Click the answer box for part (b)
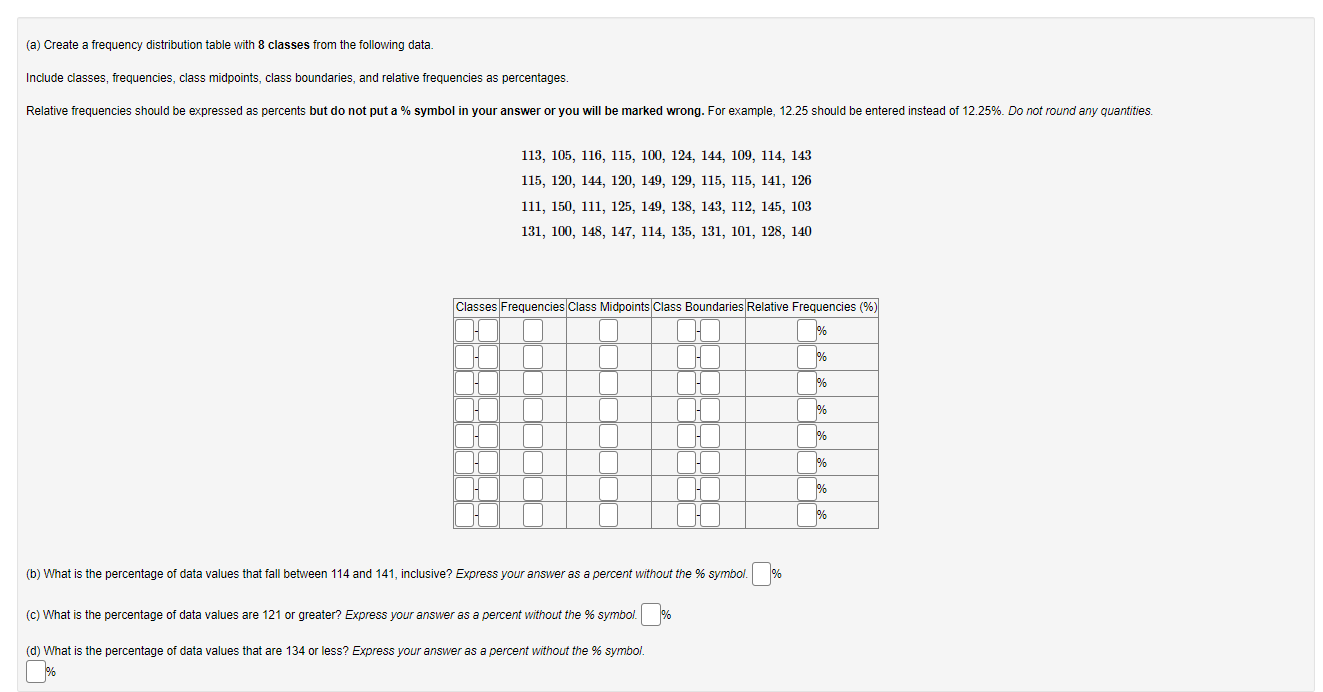The width and height of the screenshot is (1323, 692). (x=761, y=573)
